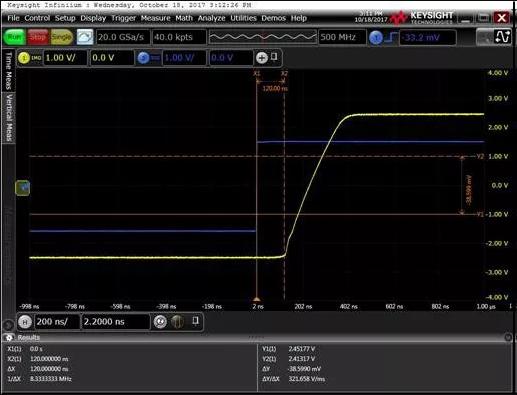Image resolution: width=517 pixels, height=395 pixels.
Task: Click the autoscale waveform icon
Action: coord(85,37)
